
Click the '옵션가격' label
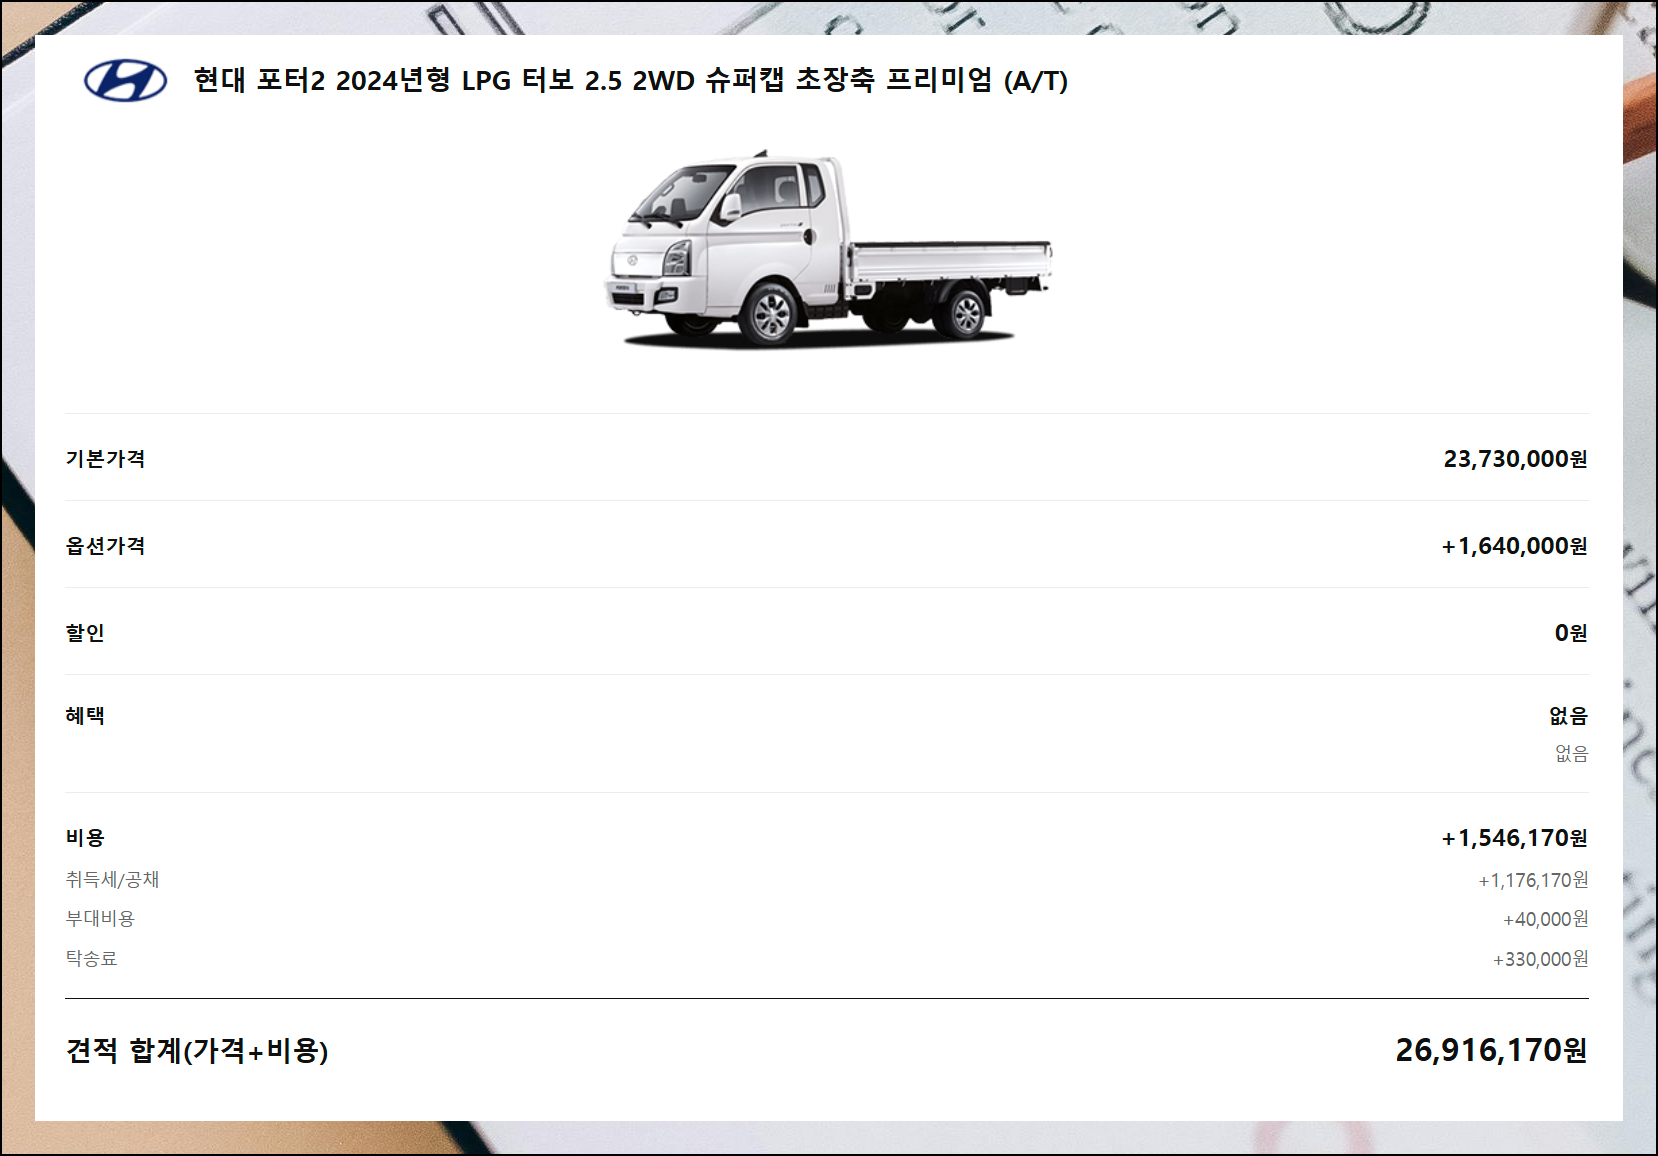106,545
